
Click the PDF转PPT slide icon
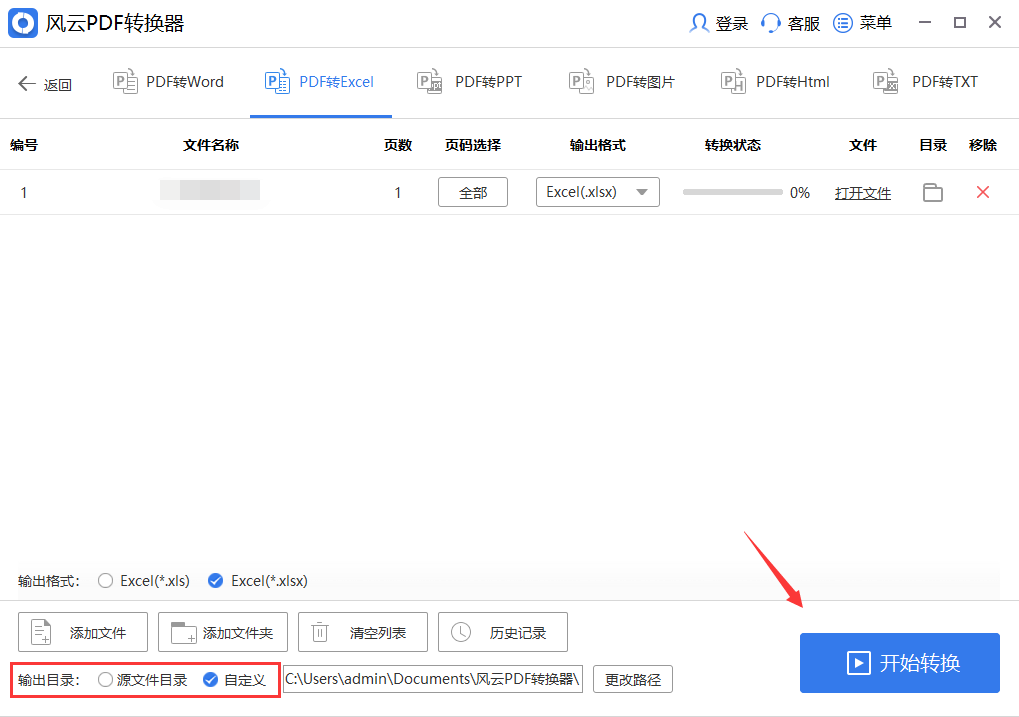(x=430, y=82)
